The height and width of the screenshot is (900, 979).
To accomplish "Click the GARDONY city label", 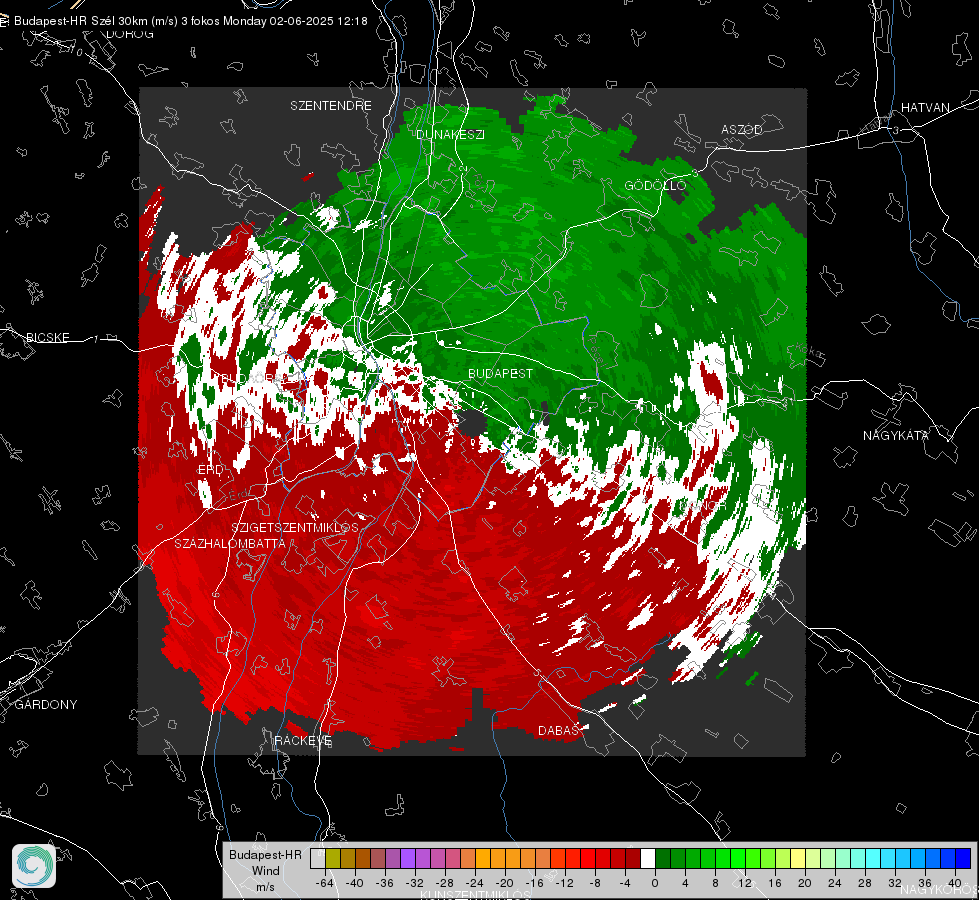I will 46,705.
